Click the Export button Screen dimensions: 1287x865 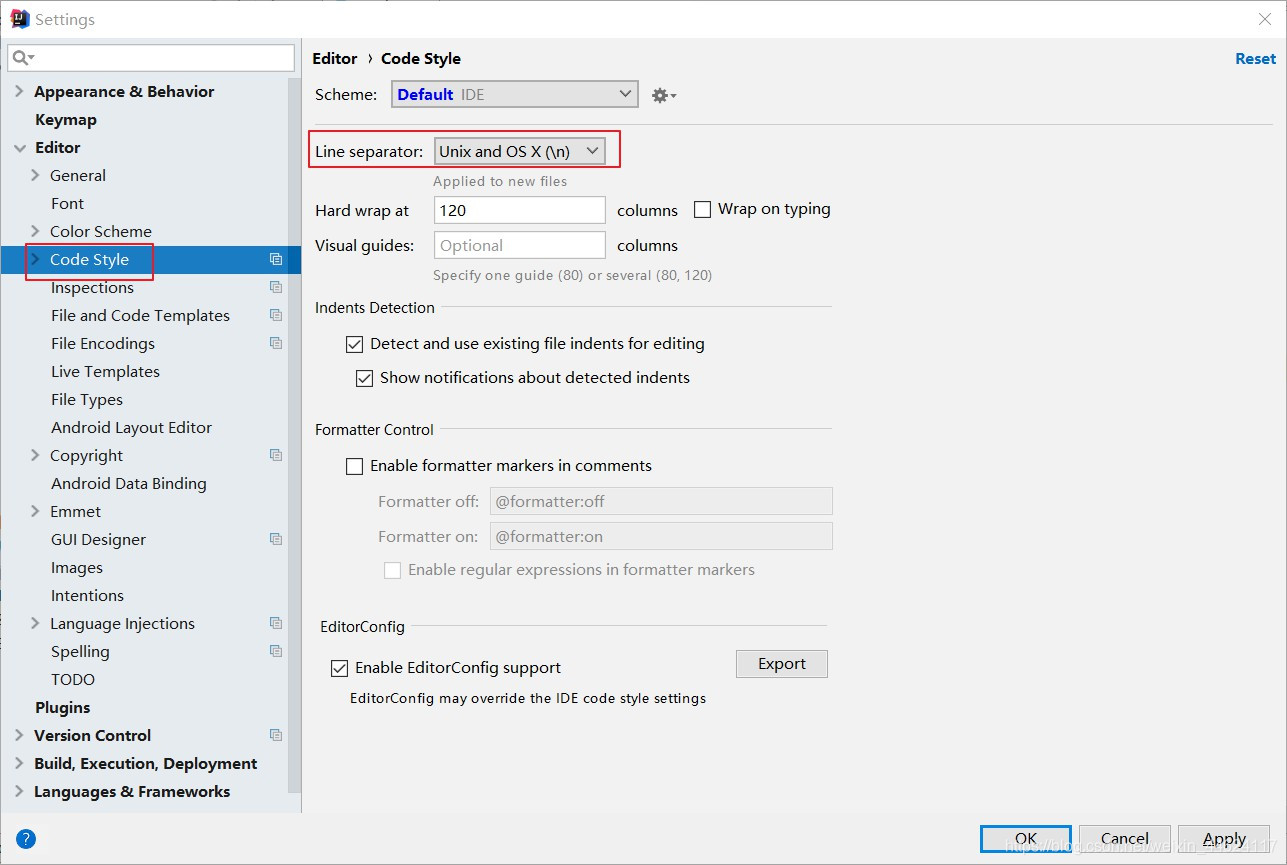(782, 664)
